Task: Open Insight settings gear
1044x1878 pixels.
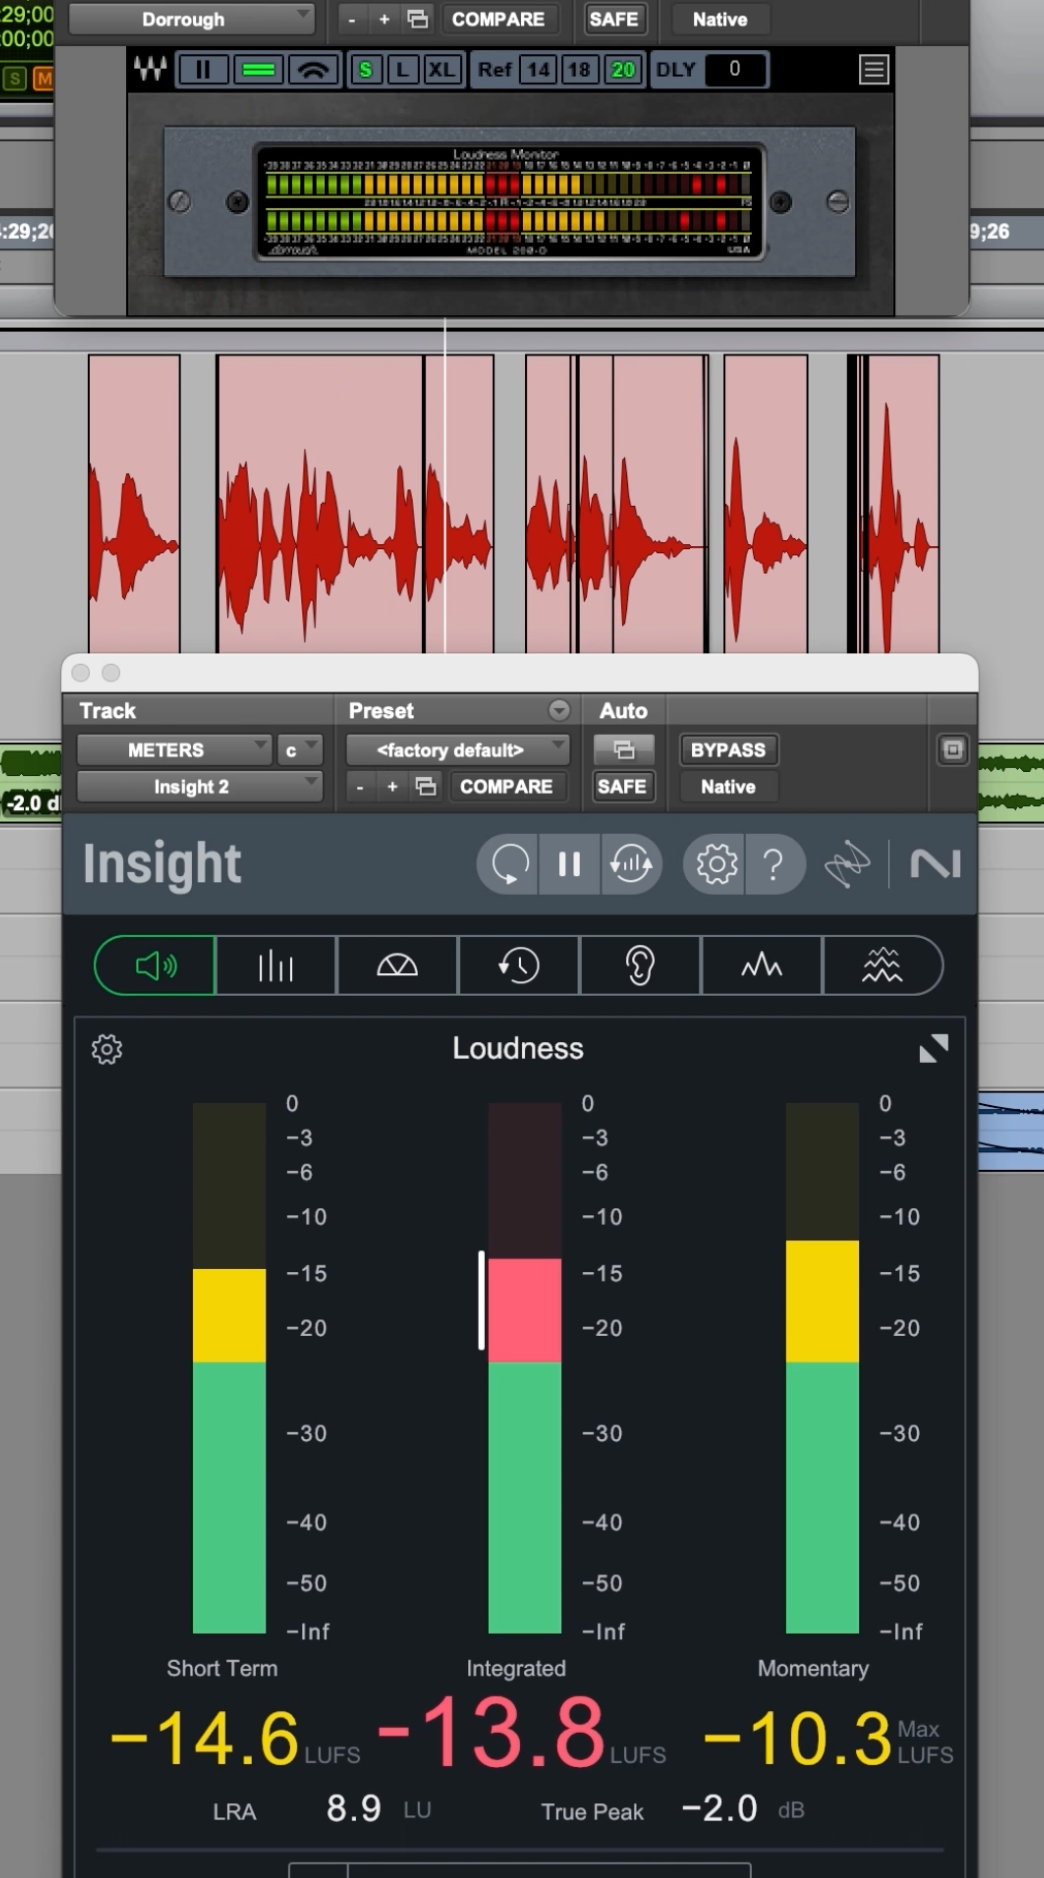Action: [x=716, y=863]
